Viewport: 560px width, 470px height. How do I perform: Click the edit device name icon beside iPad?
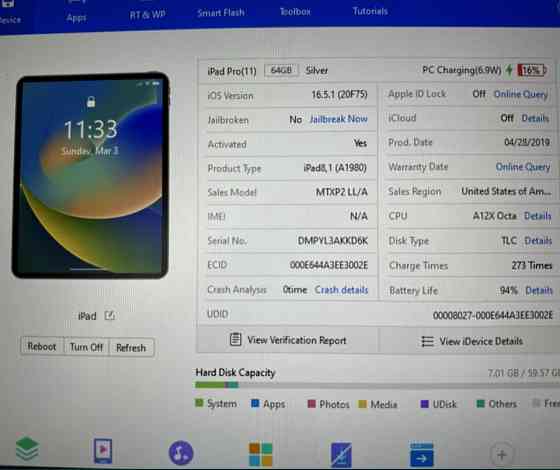pyautogui.click(x=110, y=316)
